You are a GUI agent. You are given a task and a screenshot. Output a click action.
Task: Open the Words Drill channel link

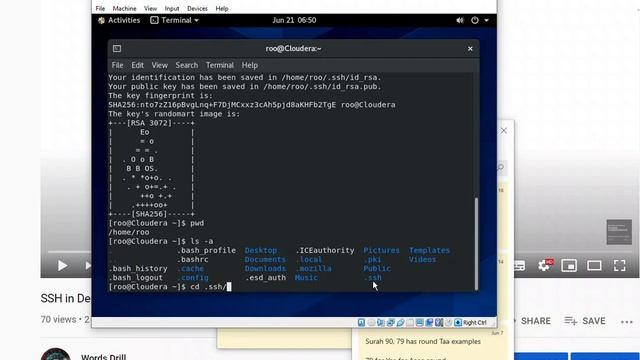click(x=103, y=357)
